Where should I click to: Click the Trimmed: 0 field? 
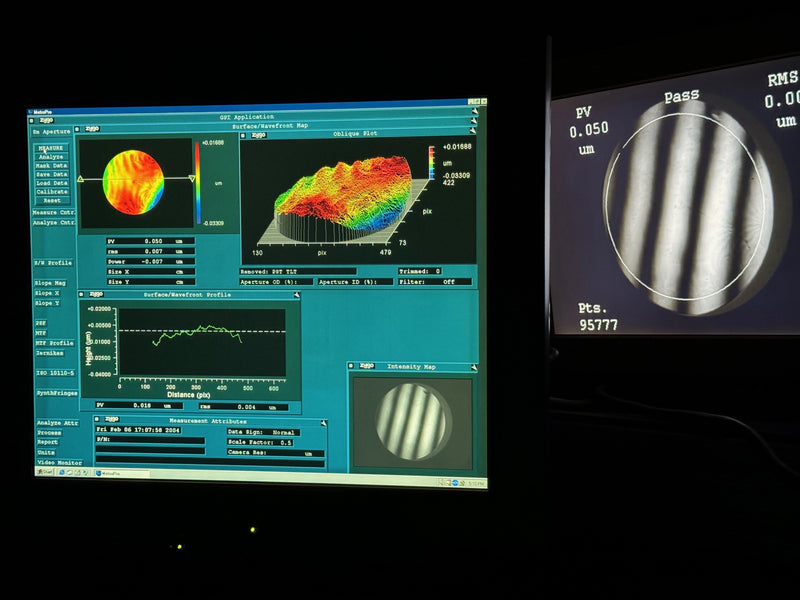click(420, 271)
